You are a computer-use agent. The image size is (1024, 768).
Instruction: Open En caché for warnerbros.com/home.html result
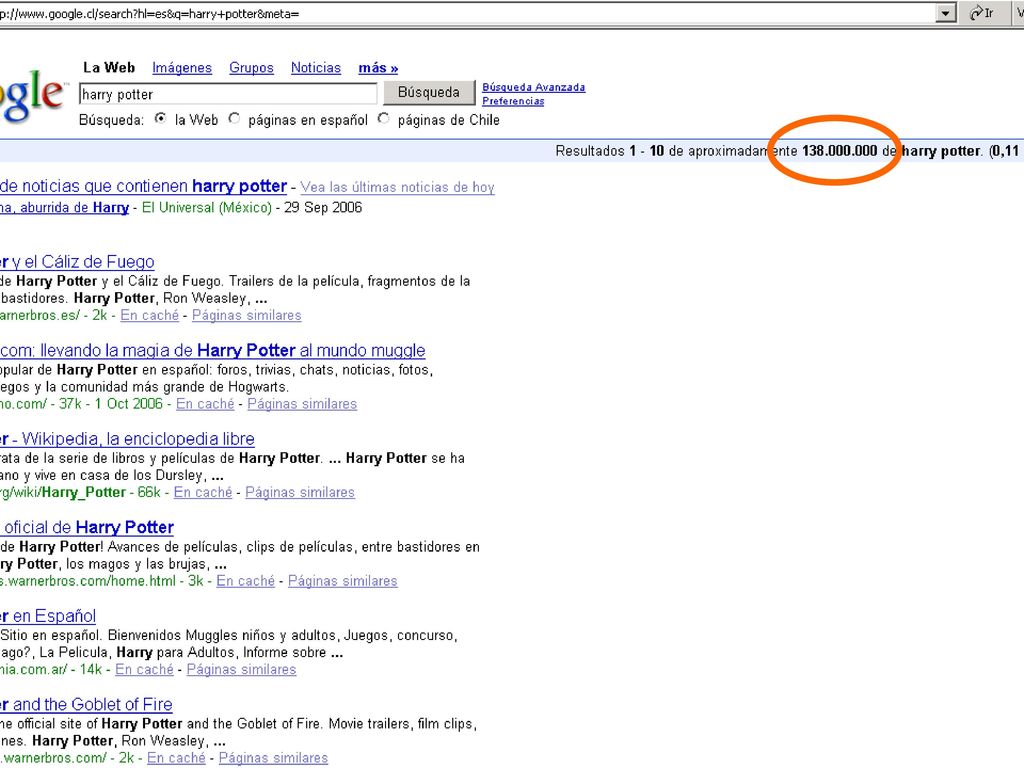click(x=246, y=581)
